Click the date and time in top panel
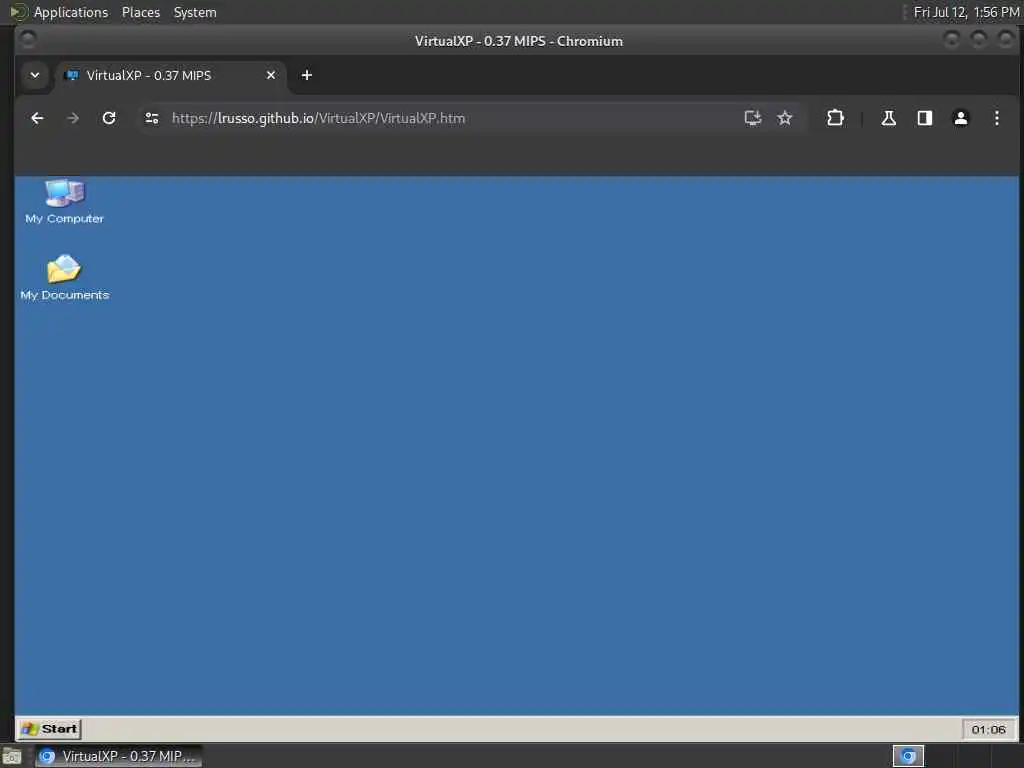The height and width of the screenshot is (768, 1024). pyautogui.click(x=967, y=12)
